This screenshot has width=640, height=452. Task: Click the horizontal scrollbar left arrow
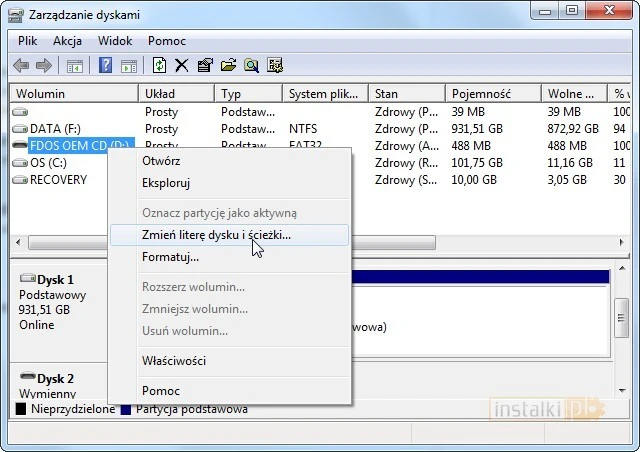pos(18,243)
